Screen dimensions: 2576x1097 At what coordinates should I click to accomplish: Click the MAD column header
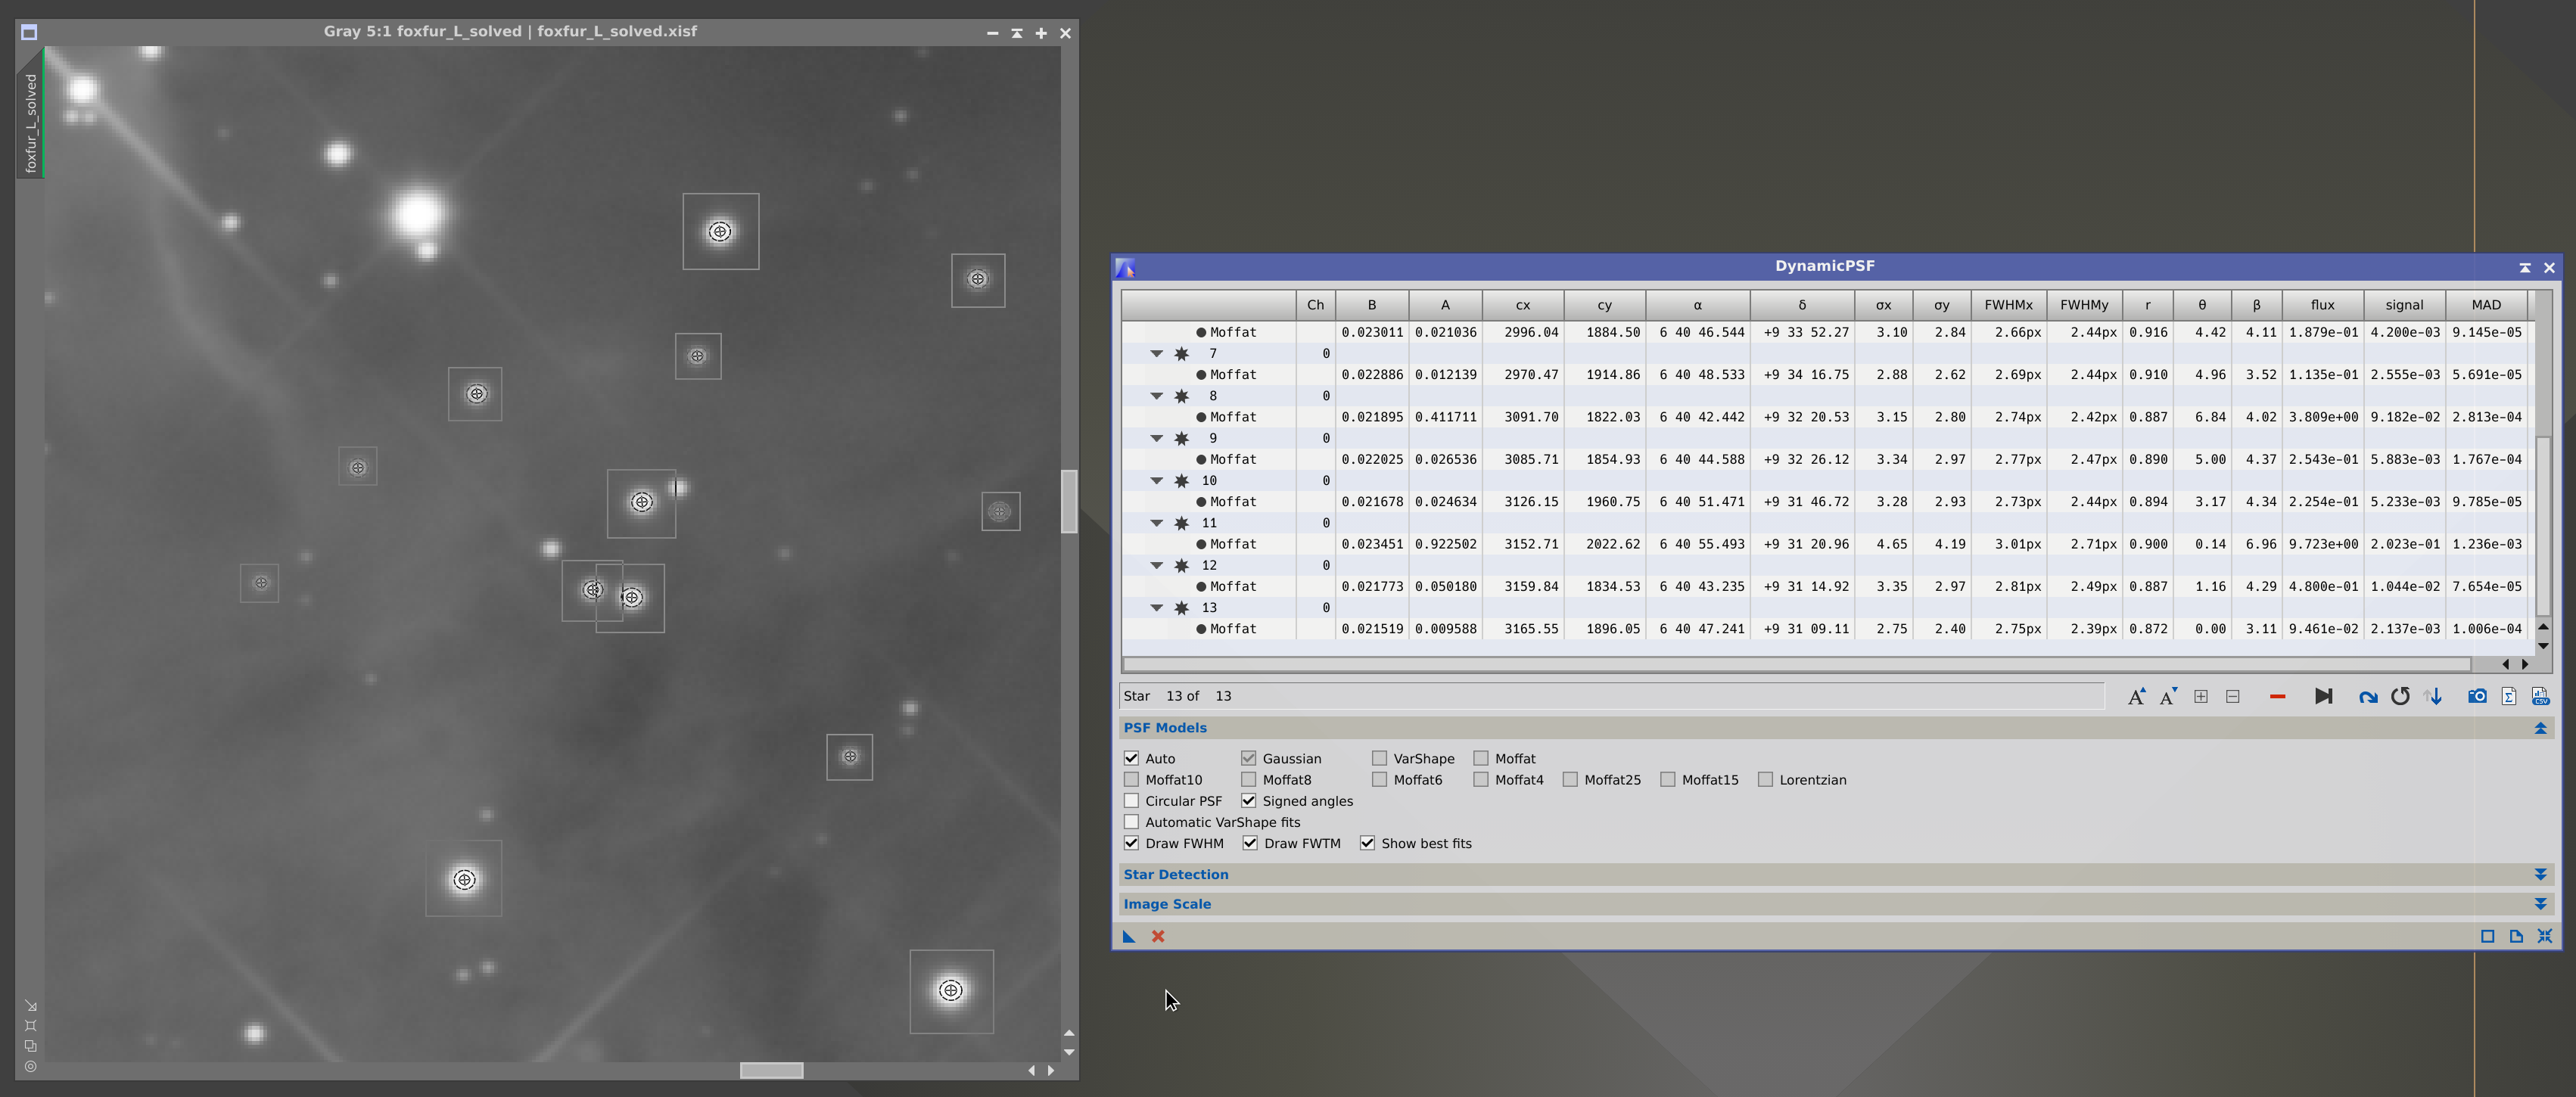click(x=2485, y=305)
